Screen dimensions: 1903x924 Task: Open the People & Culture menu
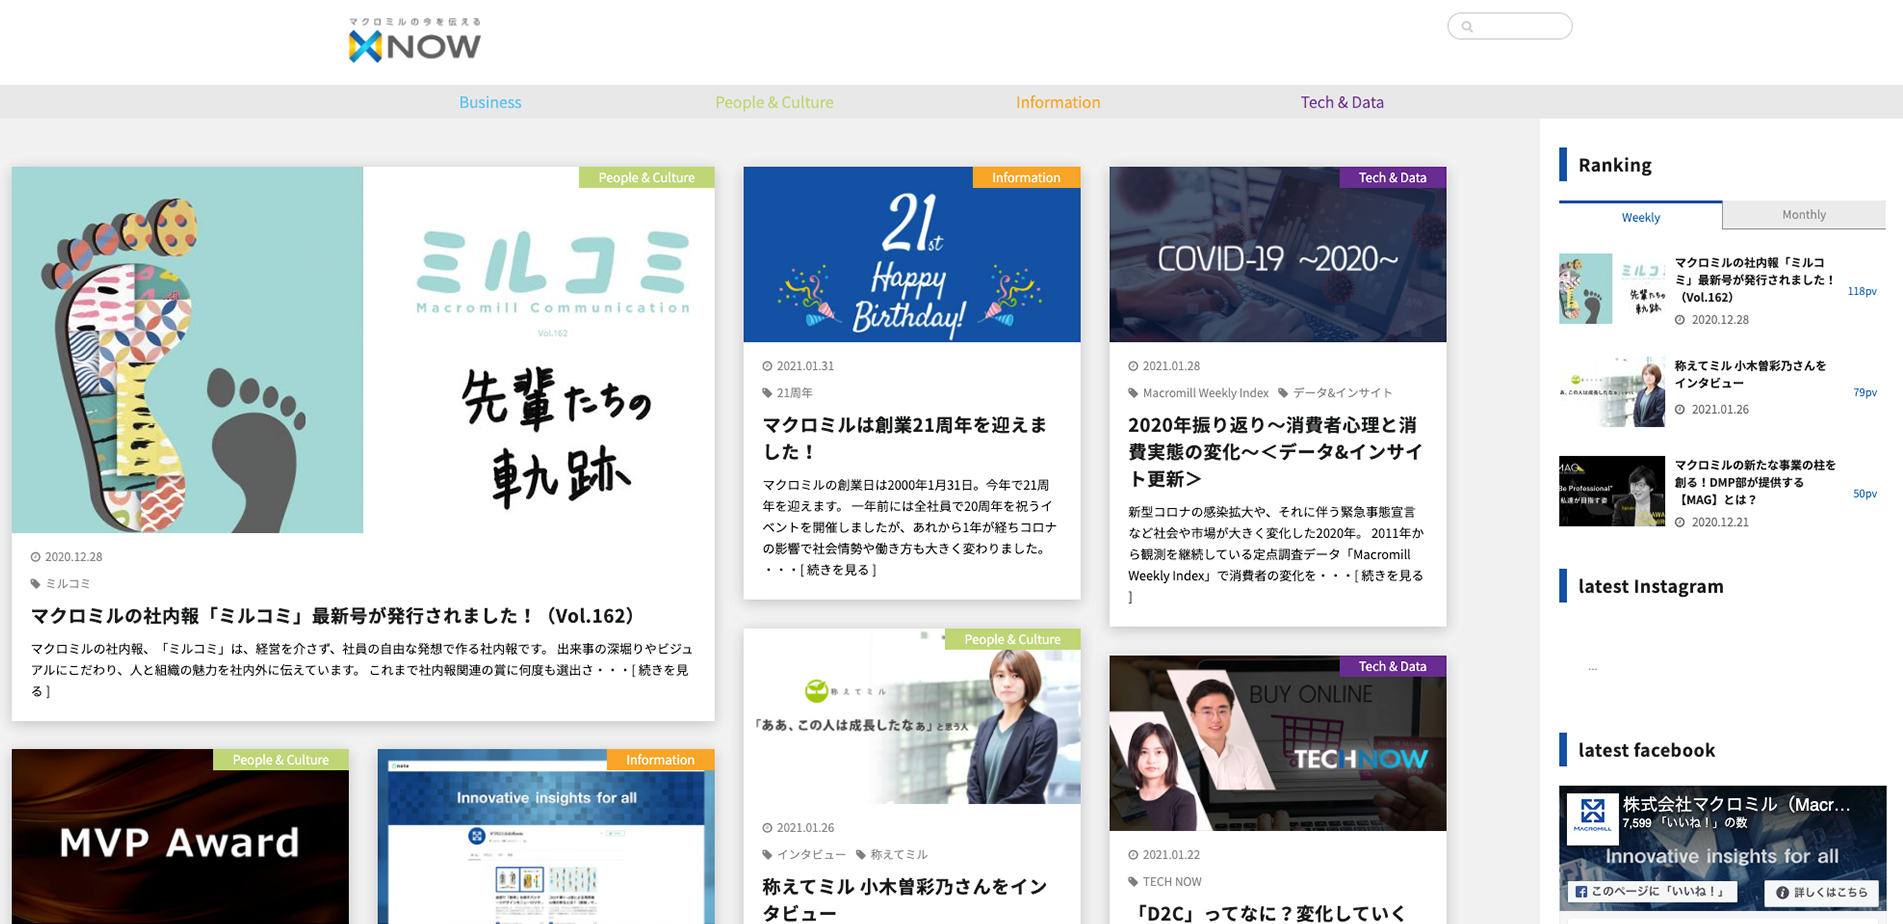pyautogui.click(x=774, y=102)
